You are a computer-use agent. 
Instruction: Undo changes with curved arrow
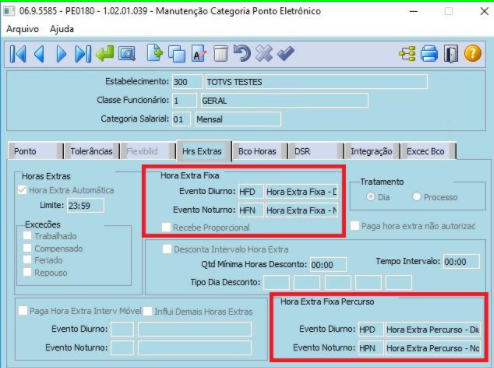[242, 54]
